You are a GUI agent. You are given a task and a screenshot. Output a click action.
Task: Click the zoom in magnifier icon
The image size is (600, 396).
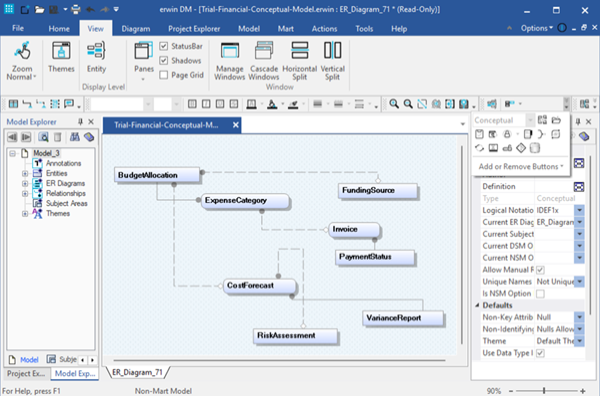[394, 104]
